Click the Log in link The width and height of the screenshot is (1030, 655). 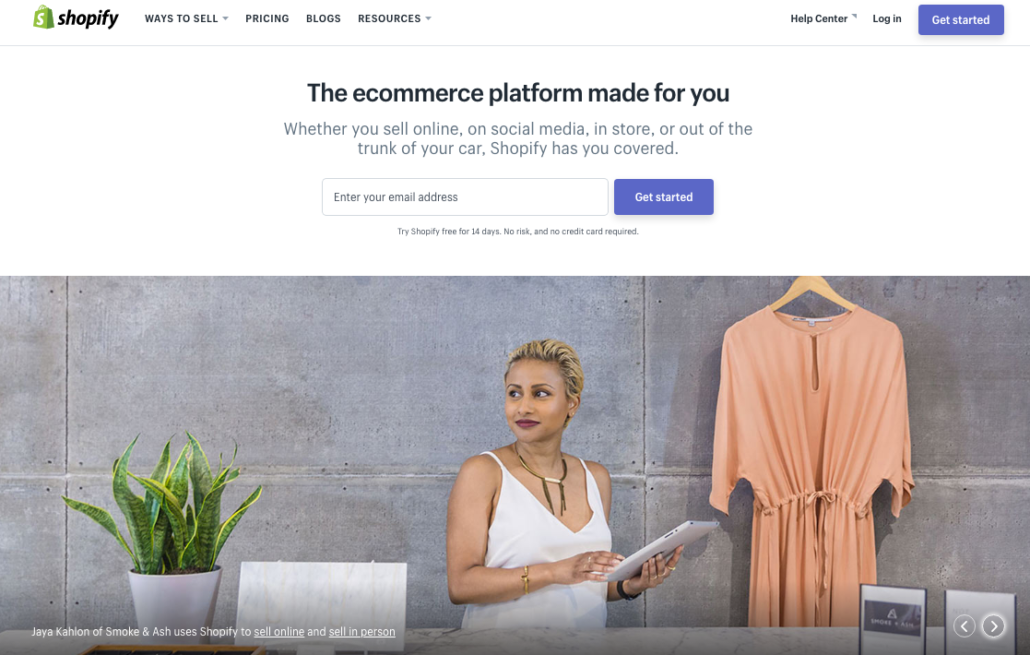pos(887,18)
